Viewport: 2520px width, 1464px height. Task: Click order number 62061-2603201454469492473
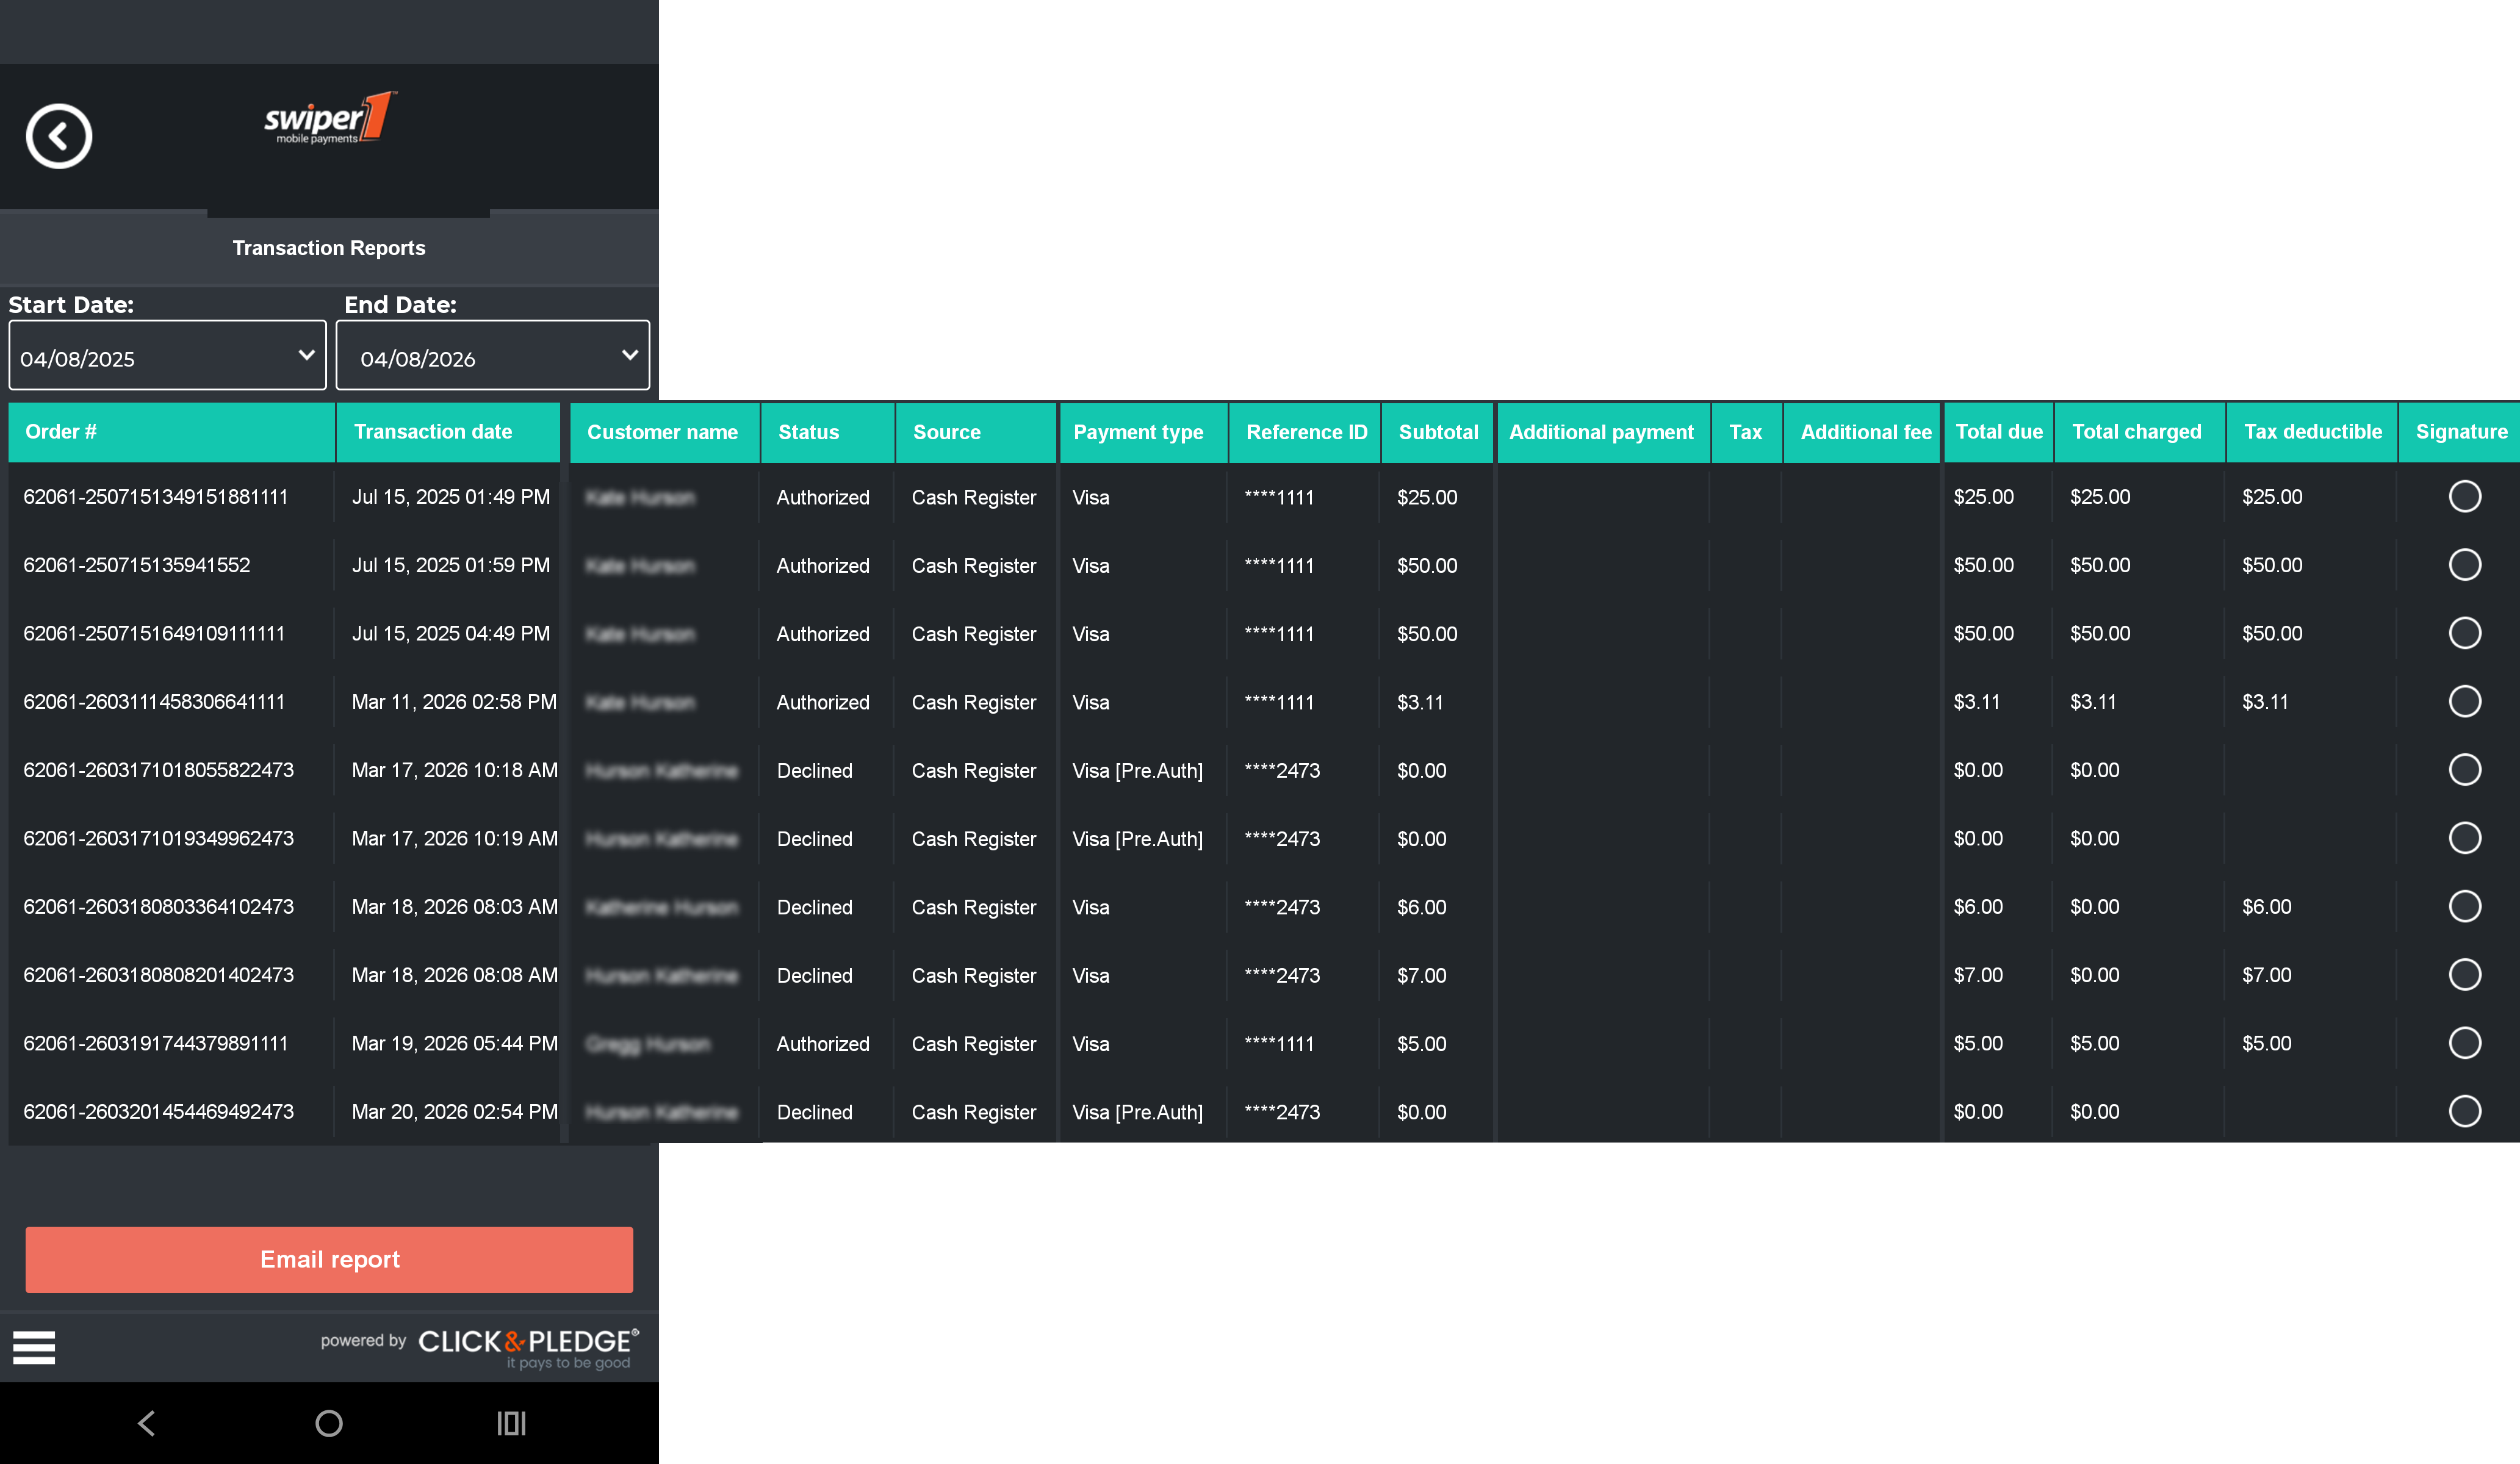(x=159, y=1111)
